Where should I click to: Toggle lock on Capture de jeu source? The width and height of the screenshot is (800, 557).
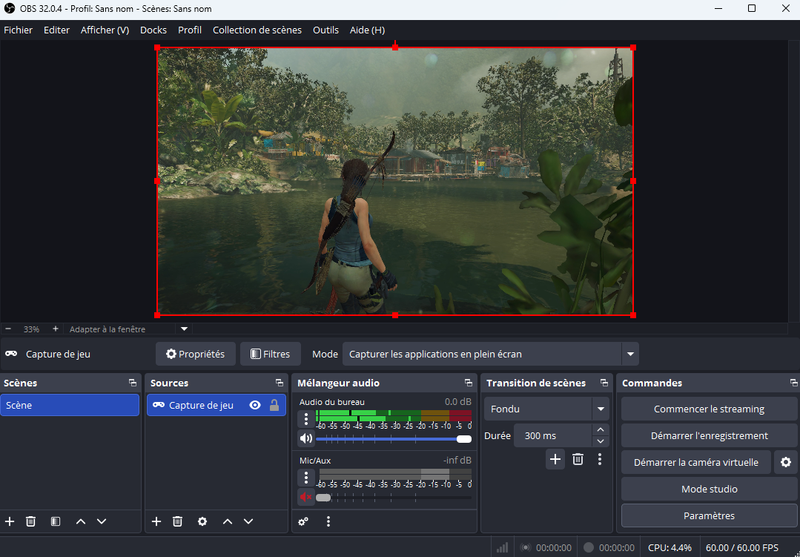(274, 405)
